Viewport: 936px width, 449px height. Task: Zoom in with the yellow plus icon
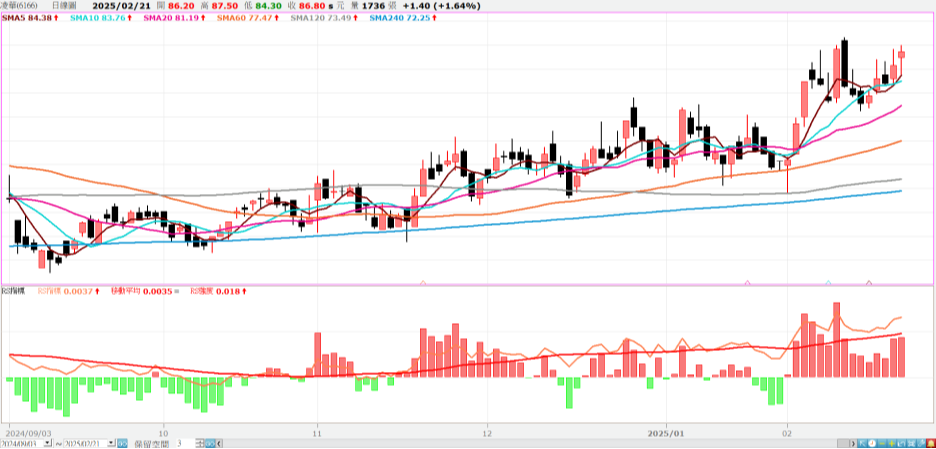tap(892, 444)
